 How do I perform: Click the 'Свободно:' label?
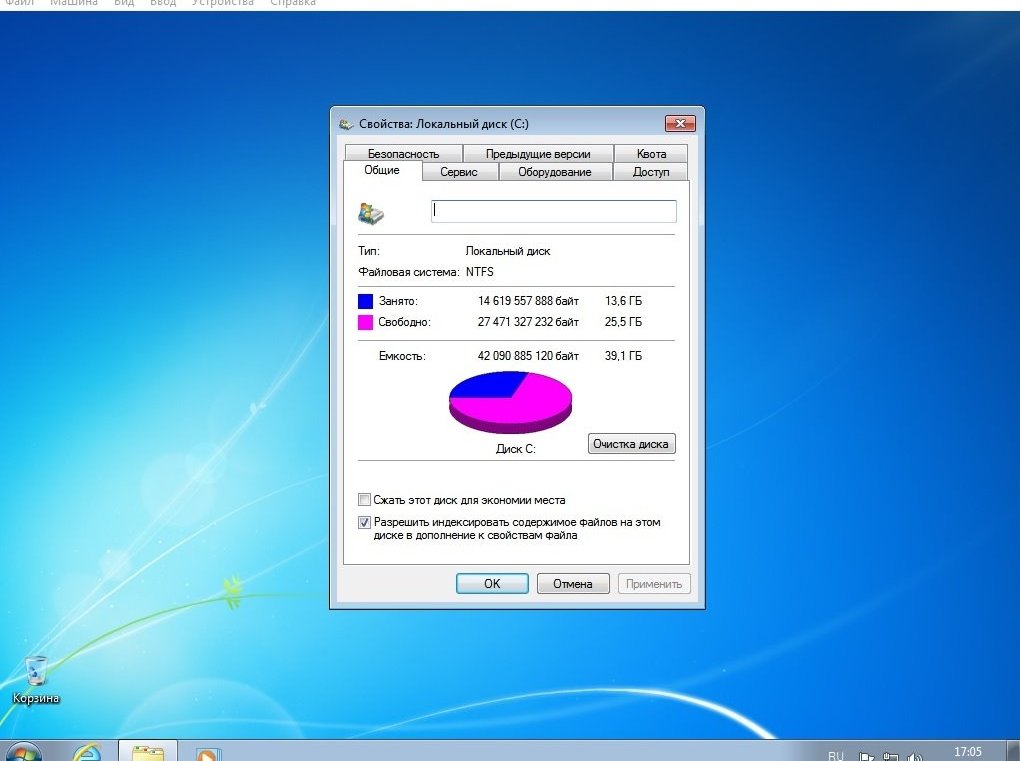404,322
